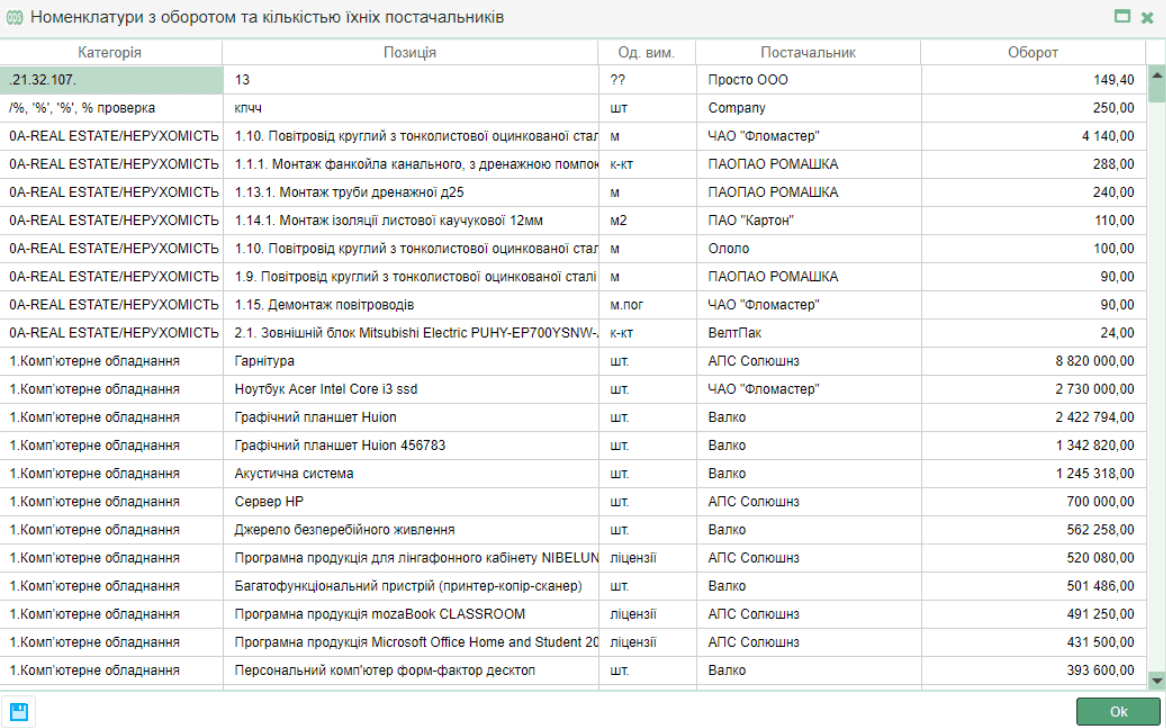Sort by the Категорія column header
This screenshot has height=728, width=1166.
click(x=110, y=53)
